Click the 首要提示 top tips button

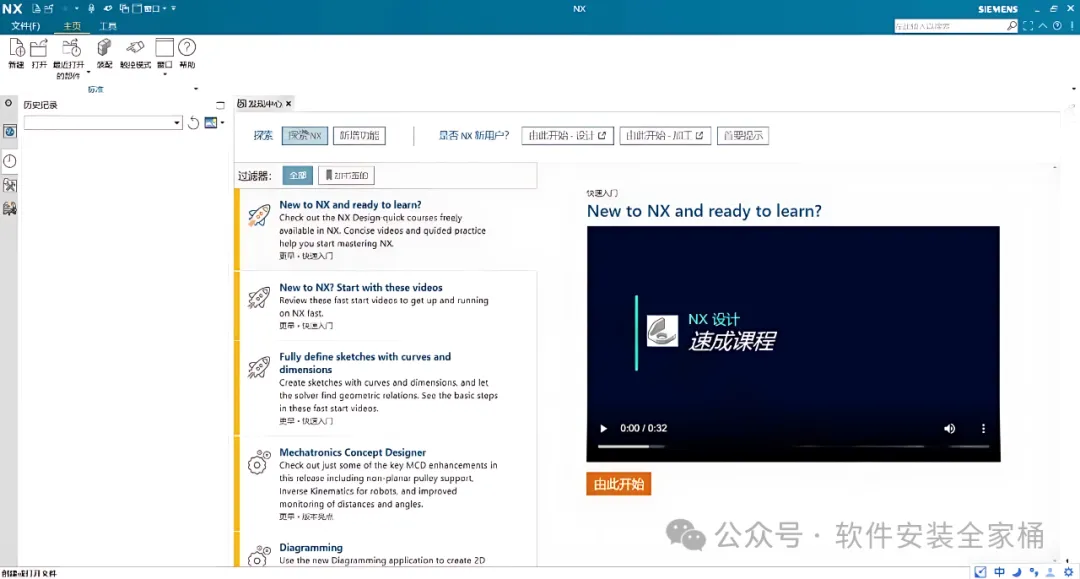(743, 136)
